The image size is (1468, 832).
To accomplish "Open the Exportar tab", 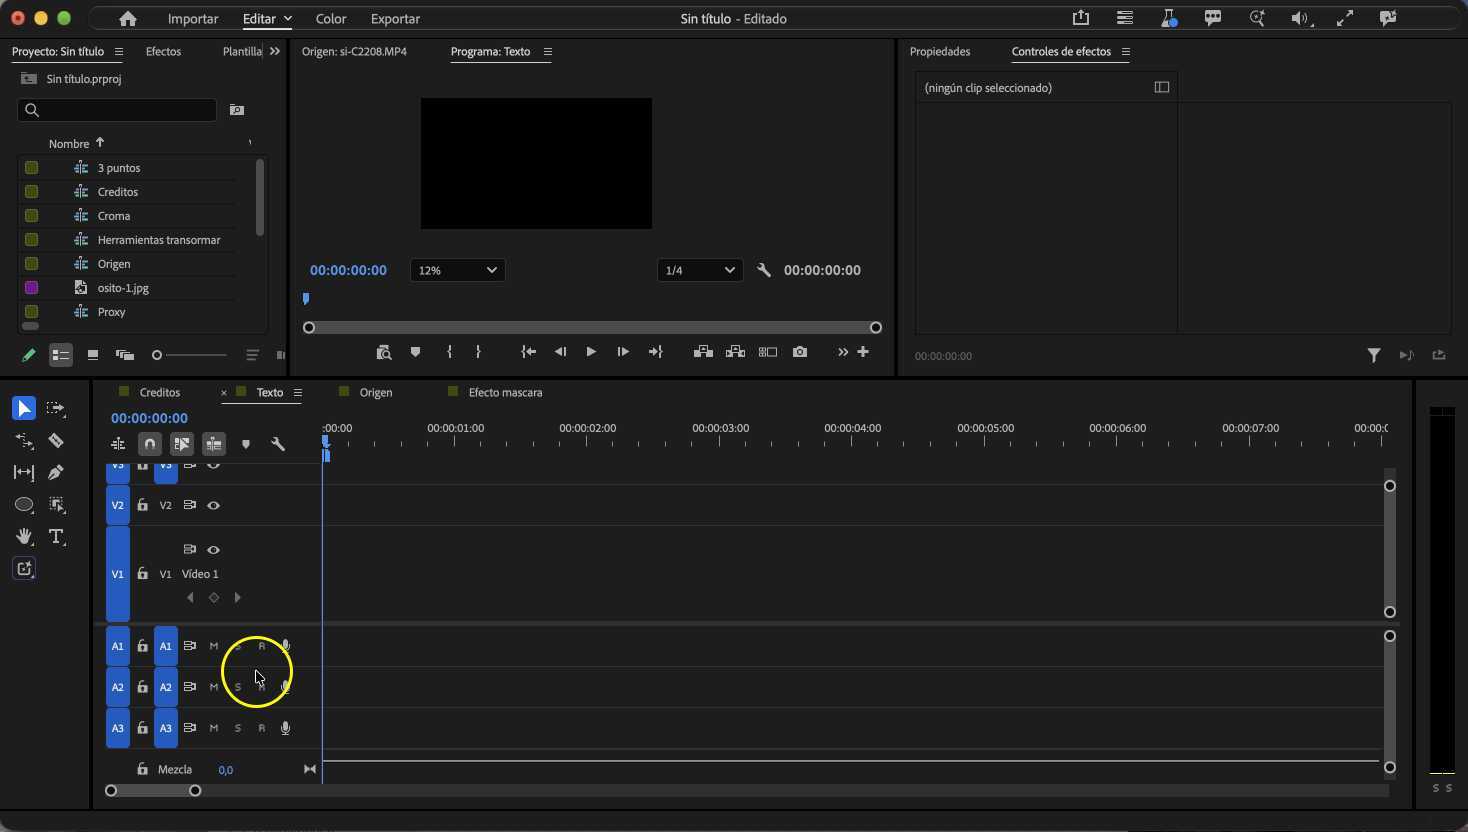I will tap(395, 19).
